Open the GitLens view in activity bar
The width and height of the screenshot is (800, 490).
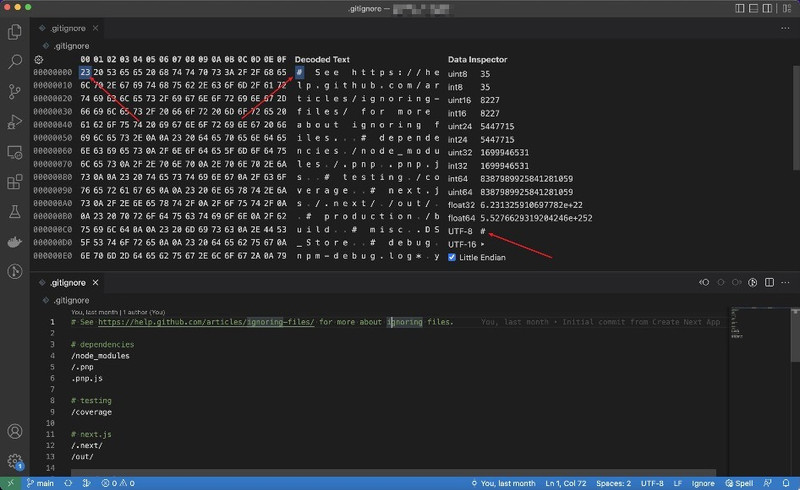15,272
